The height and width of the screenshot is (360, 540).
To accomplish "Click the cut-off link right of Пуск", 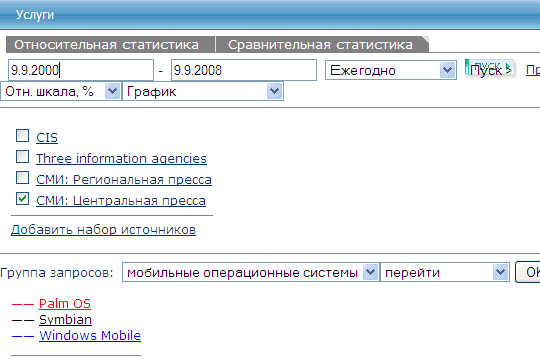I will [533, 70].
